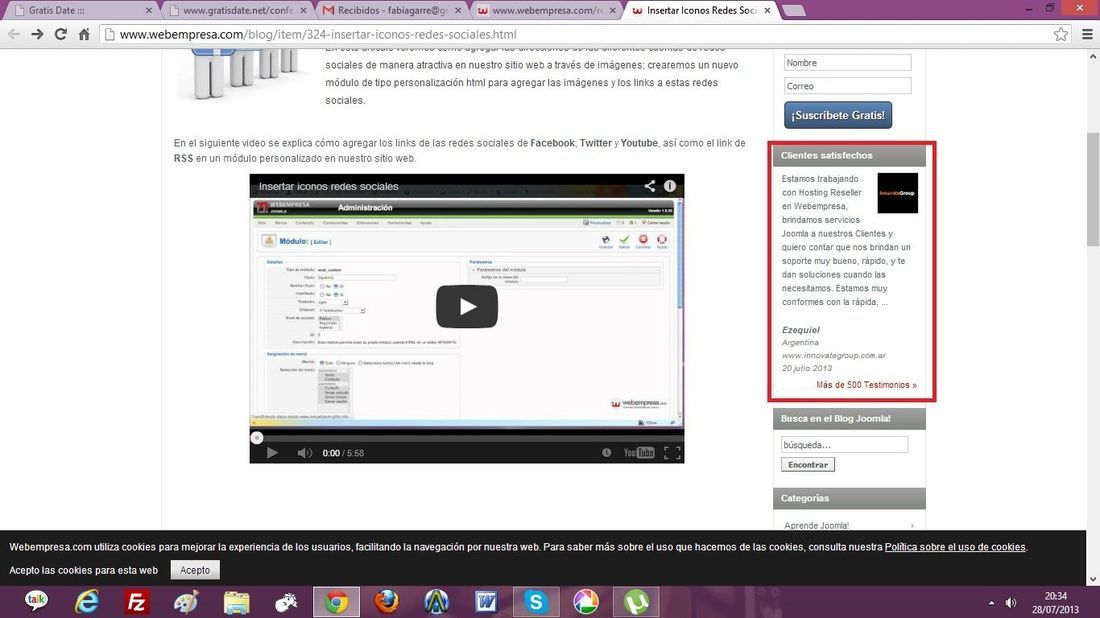Switch to the www.gratisdate.net tab
The image size is (1100, 618).
pyautogui.click(x=237, y=11)
